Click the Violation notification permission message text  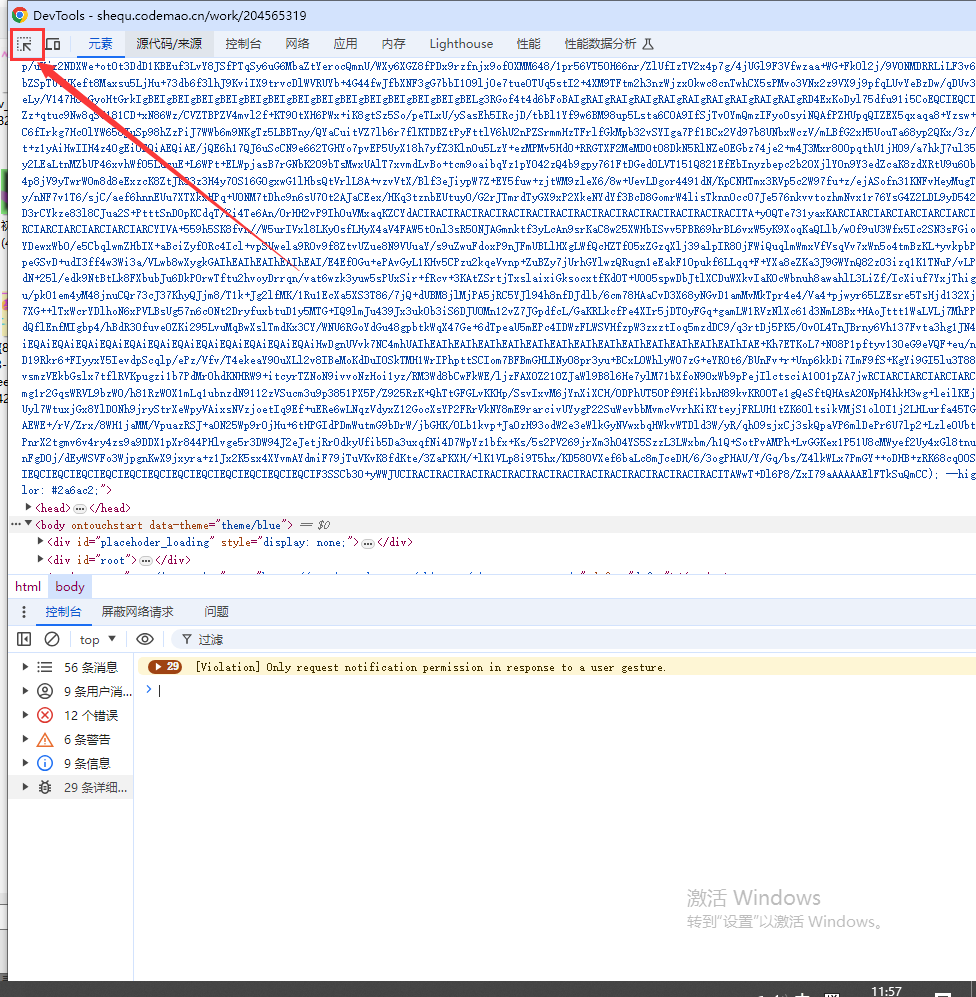(430, 667)
